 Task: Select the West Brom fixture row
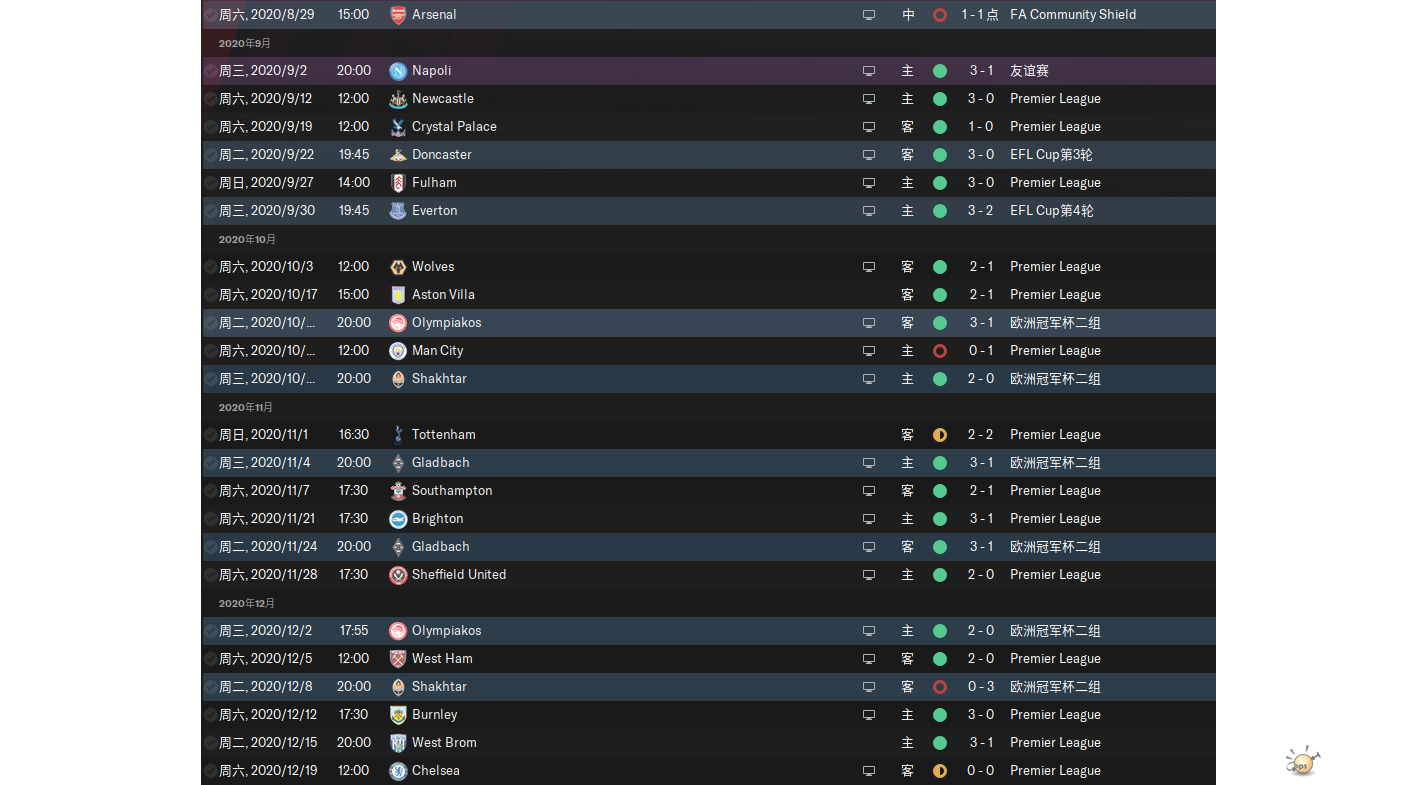click(709, 743)
